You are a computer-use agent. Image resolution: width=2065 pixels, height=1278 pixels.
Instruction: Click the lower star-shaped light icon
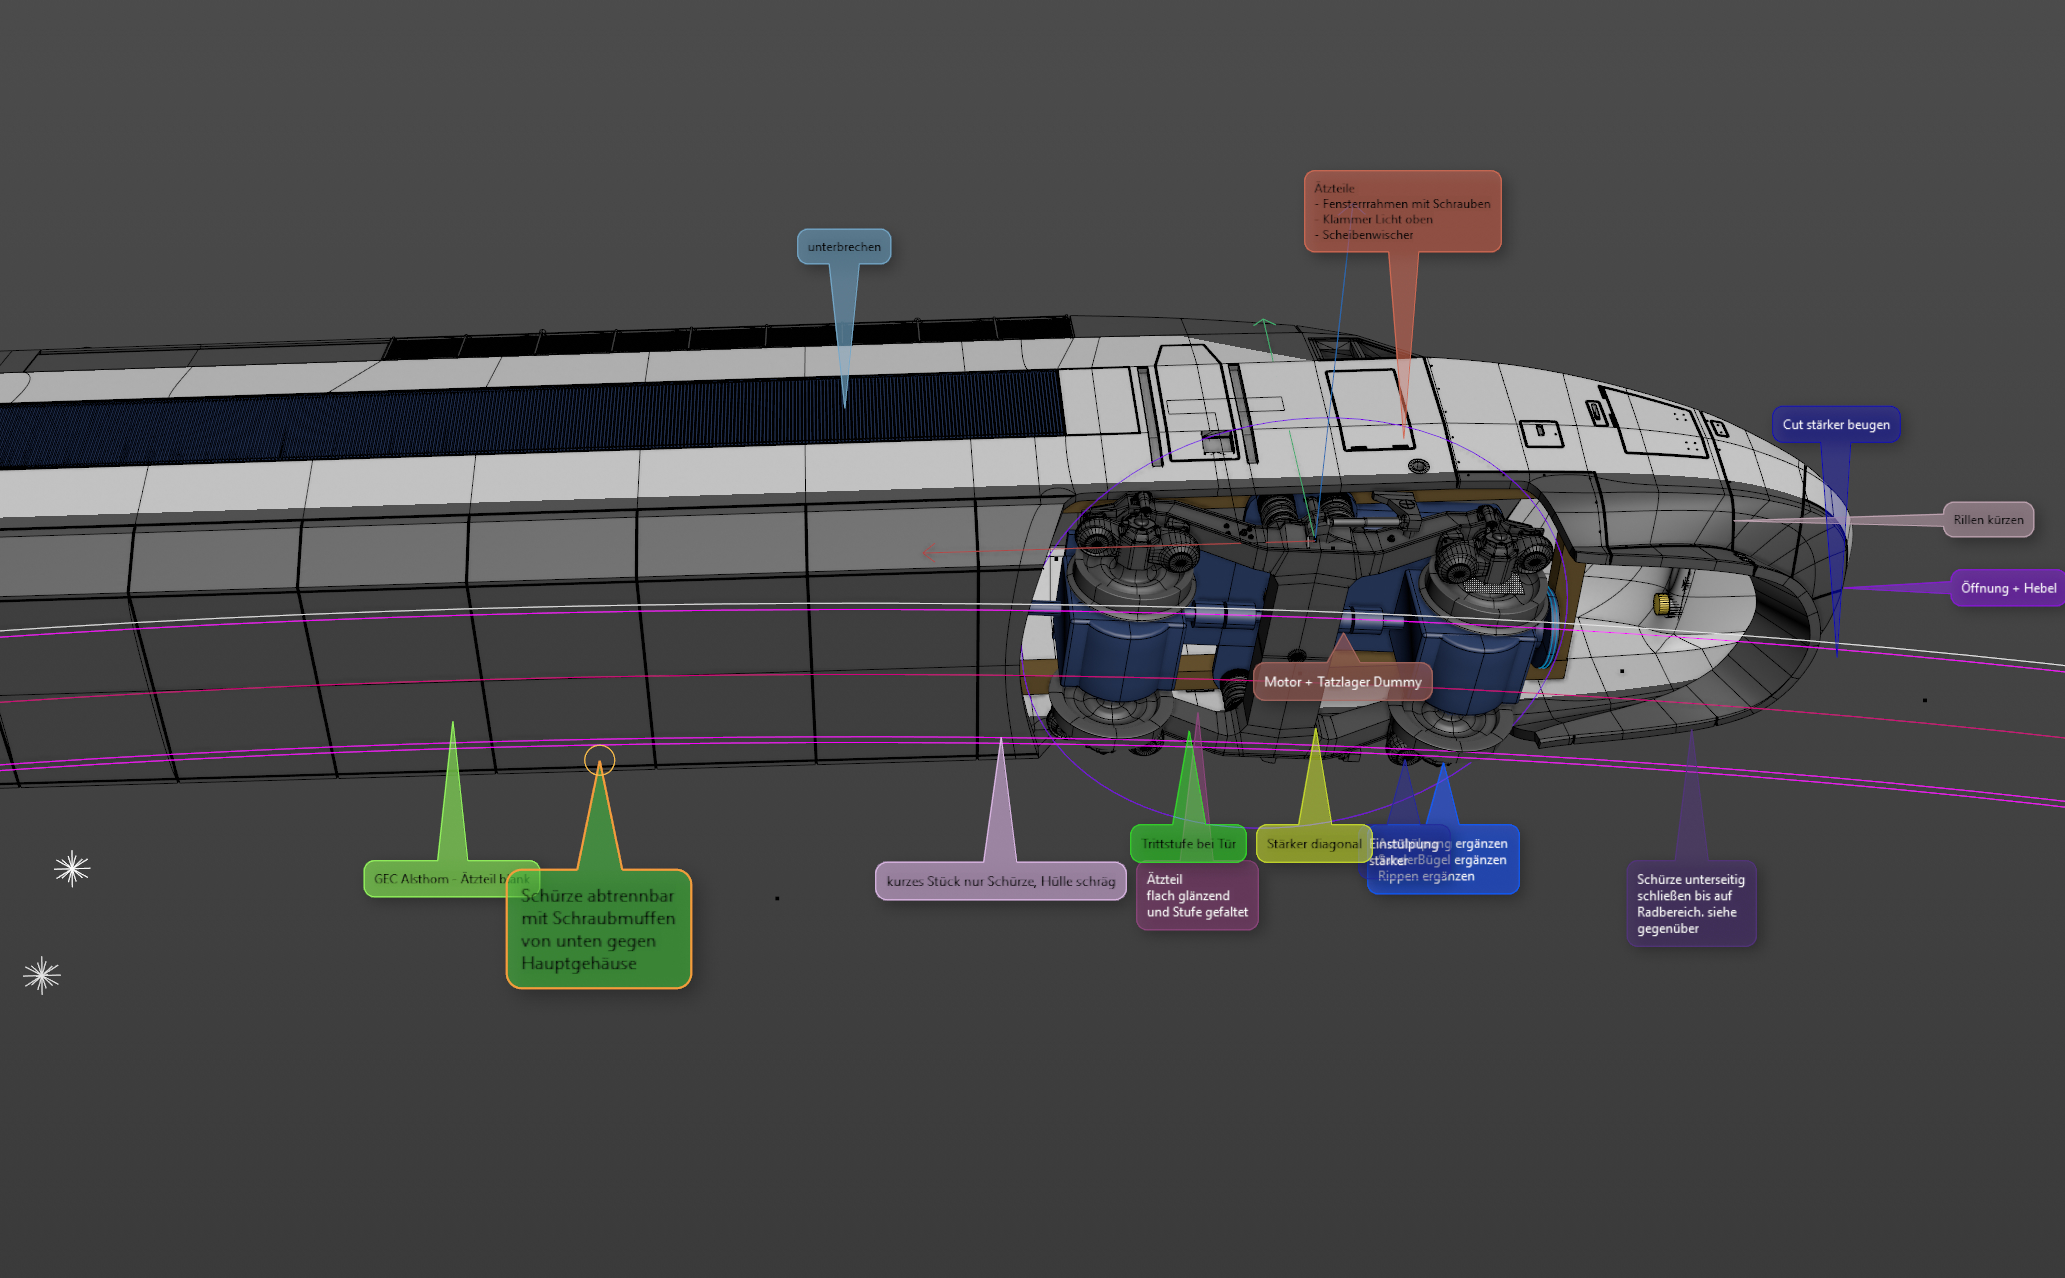[42, 975]
